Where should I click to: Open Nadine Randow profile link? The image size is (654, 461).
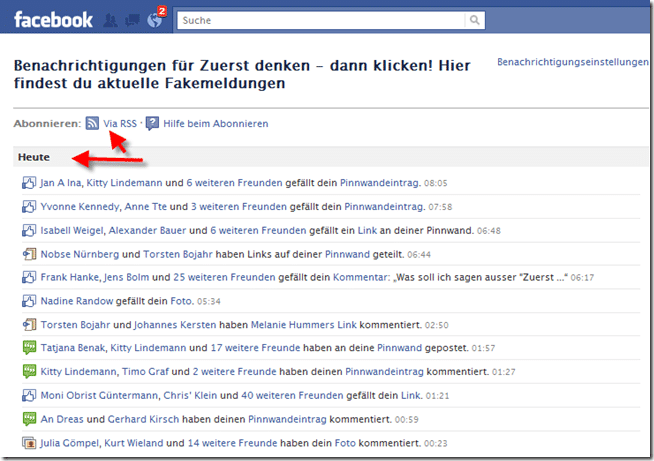[77, 301]
